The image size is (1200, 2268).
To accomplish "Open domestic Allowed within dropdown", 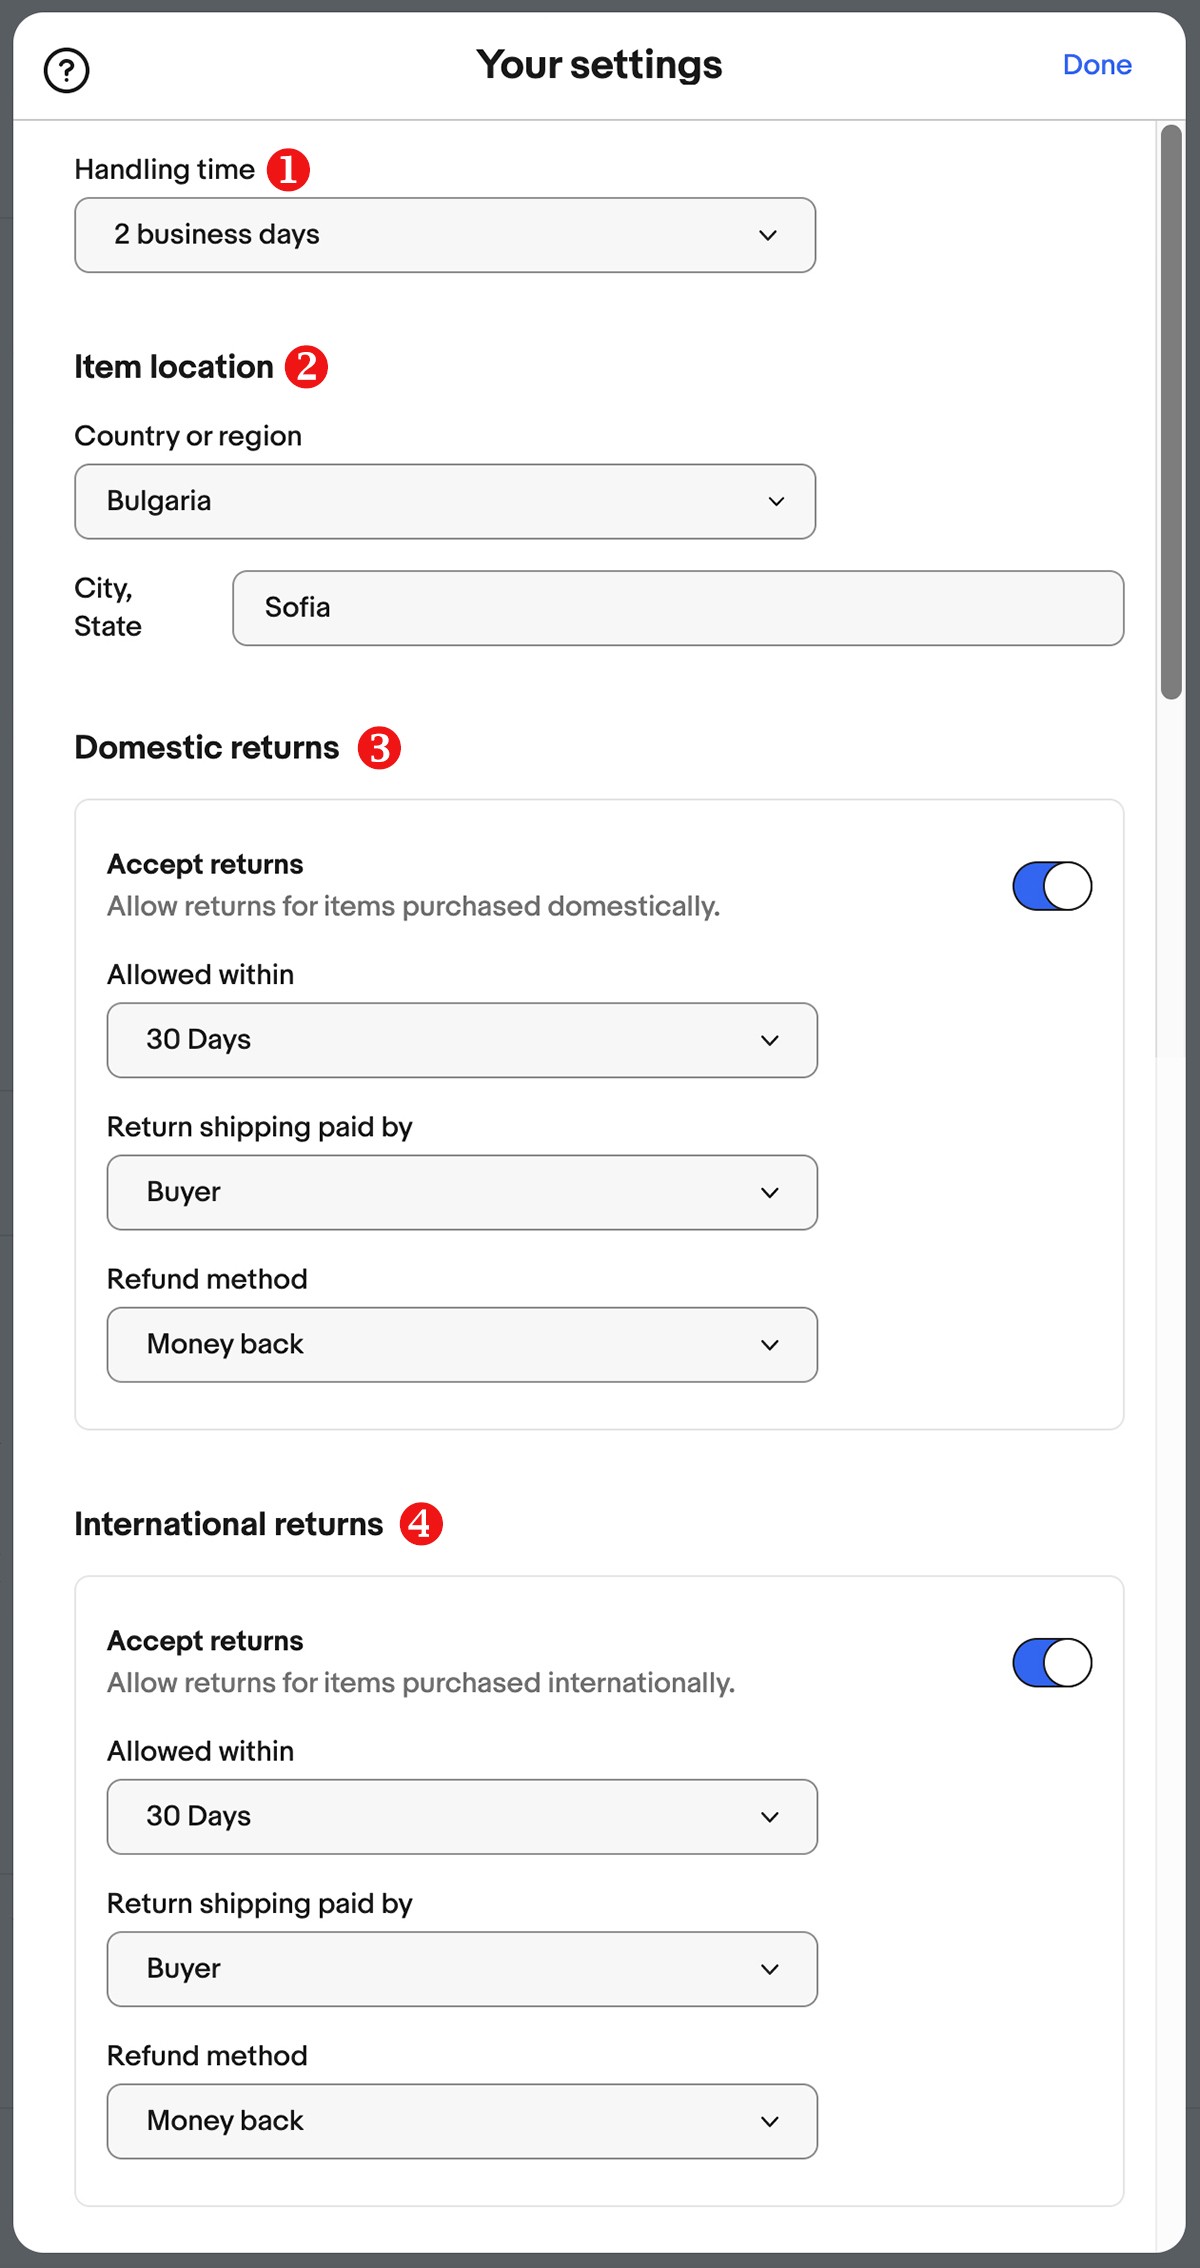I will coord(462,1040).
